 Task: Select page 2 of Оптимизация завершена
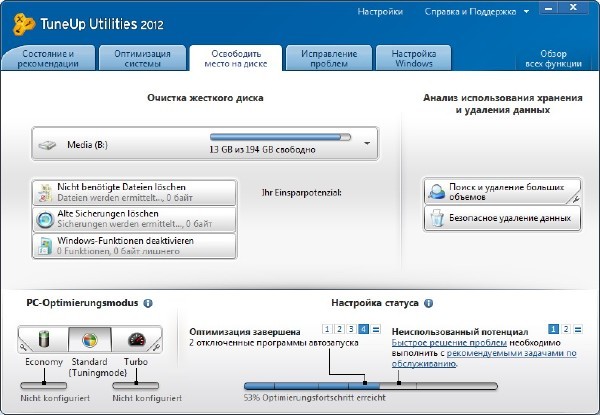pyautogui.click(x=339, y=329)
